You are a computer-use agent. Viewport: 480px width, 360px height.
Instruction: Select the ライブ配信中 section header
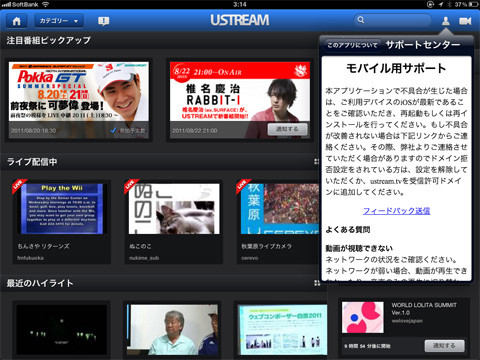click(32, 162)
